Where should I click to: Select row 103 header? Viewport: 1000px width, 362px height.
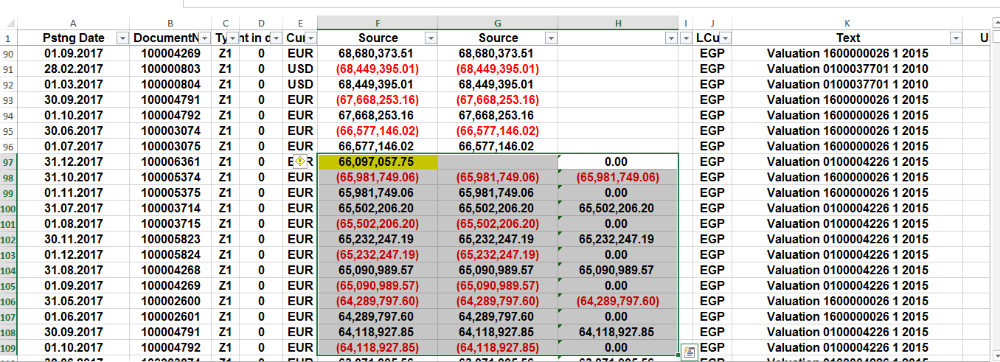click(9, 254)
